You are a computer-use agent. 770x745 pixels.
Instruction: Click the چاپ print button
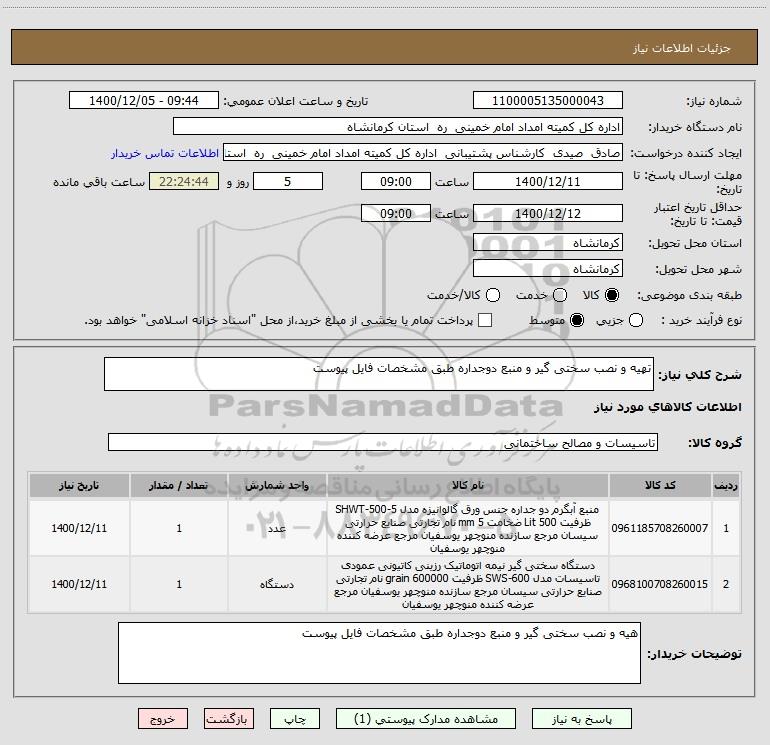295,719
